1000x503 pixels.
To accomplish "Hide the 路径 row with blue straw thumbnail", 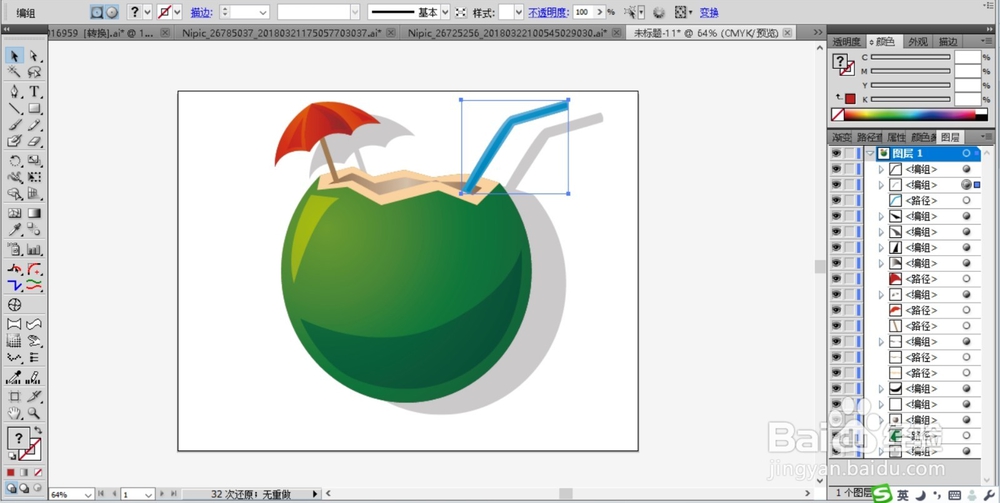I will (x=836, y=201).
